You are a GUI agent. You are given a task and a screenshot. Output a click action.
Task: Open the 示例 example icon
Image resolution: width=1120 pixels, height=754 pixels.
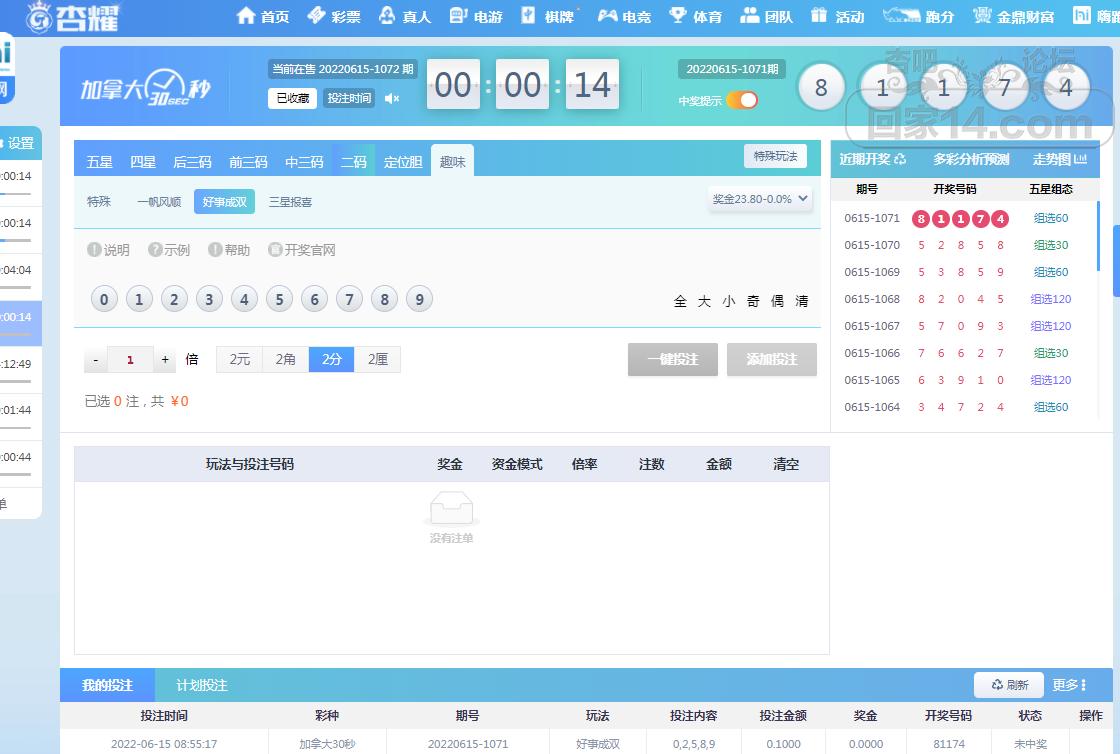pos(155,250)
